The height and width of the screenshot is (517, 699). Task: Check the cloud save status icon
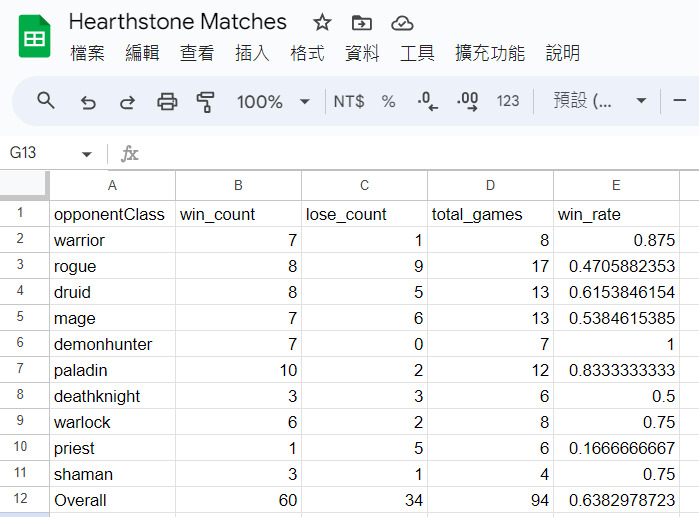pos(402,23)
